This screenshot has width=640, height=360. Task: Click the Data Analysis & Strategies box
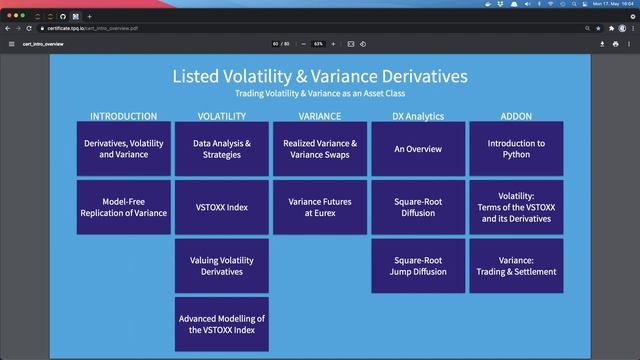pyautogui.click(x=222, y=149)
